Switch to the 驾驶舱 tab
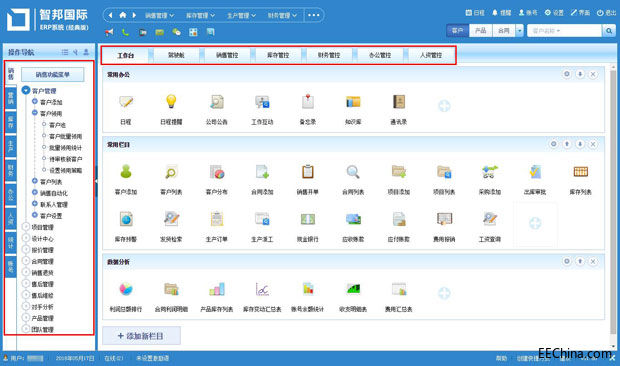The width and height of the screenshot is (620, 366). [x=176, y=55]
